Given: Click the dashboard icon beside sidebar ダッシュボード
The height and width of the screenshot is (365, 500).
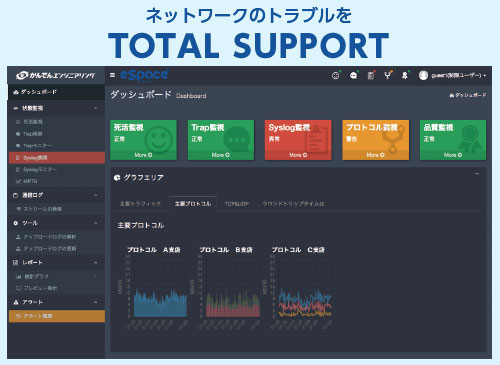Looking at the screenshot, I should 16,92.
